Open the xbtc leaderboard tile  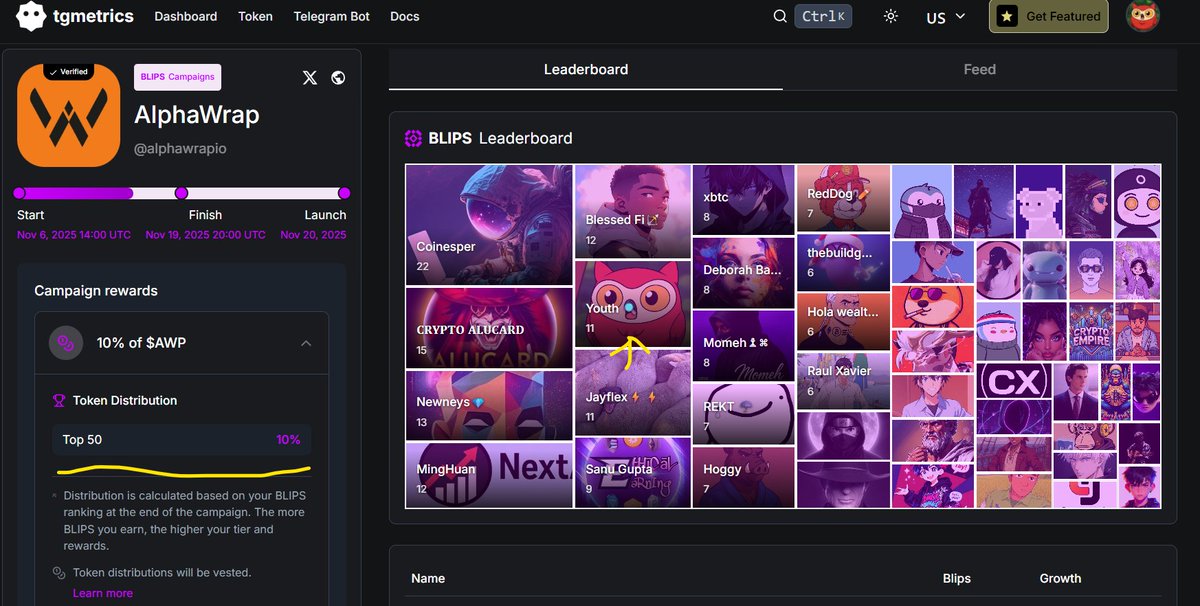[x=743, y=200]
